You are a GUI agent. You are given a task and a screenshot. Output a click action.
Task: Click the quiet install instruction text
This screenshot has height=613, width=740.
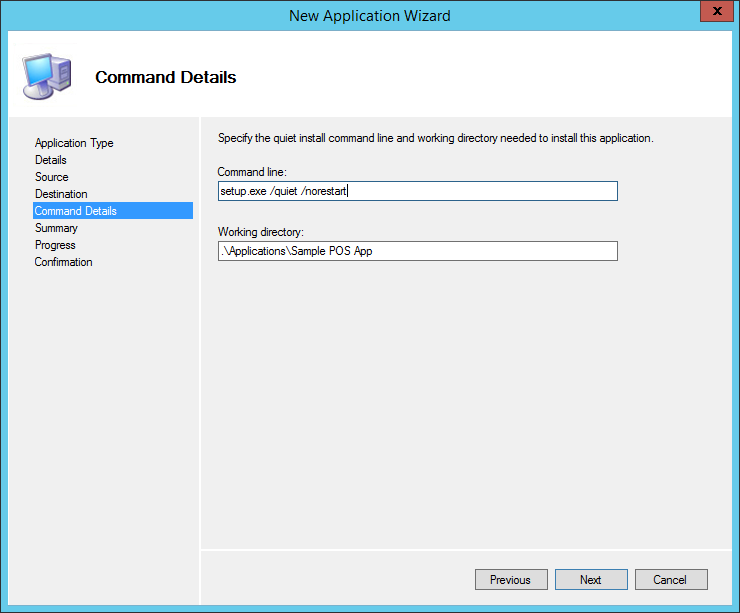pyautogui.click(x=435, y=138)
